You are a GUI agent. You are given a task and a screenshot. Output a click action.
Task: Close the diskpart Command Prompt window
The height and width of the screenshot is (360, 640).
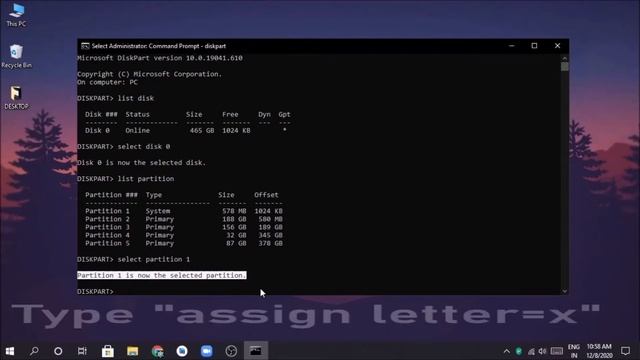pyautogui.click(x=557, y=46)
